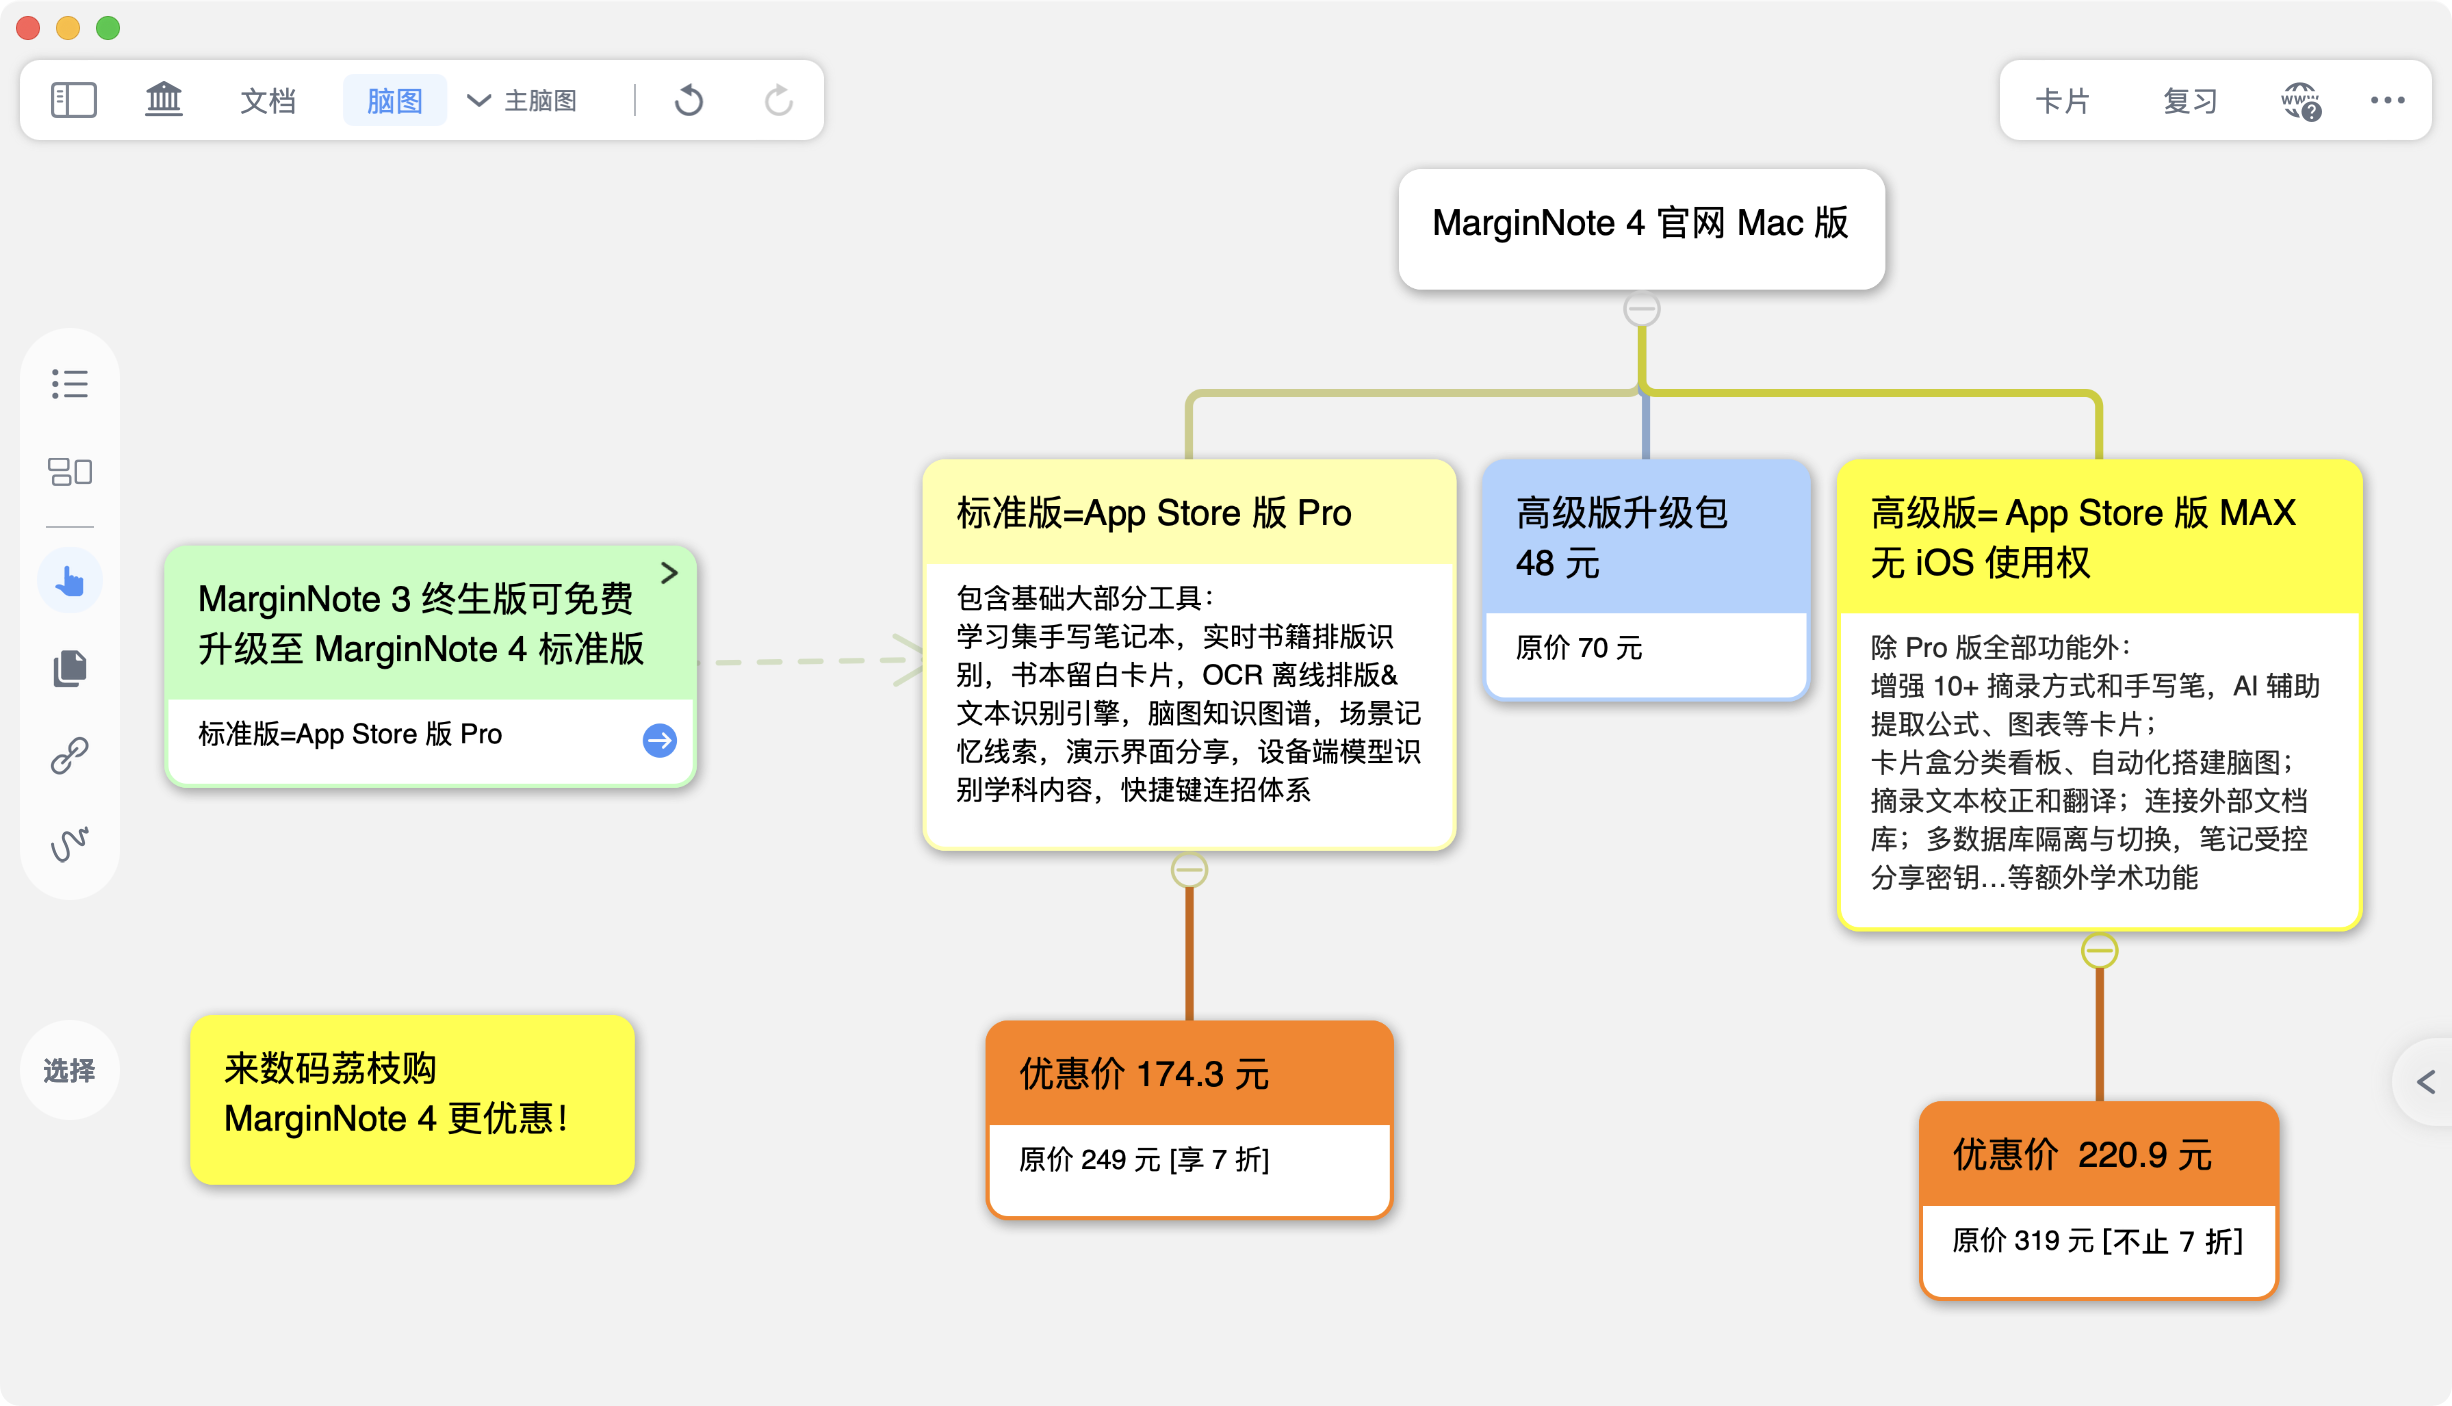
Task: Toggle the sidebar panel icon
Action: pyautogui.click(x=73, y=100)
